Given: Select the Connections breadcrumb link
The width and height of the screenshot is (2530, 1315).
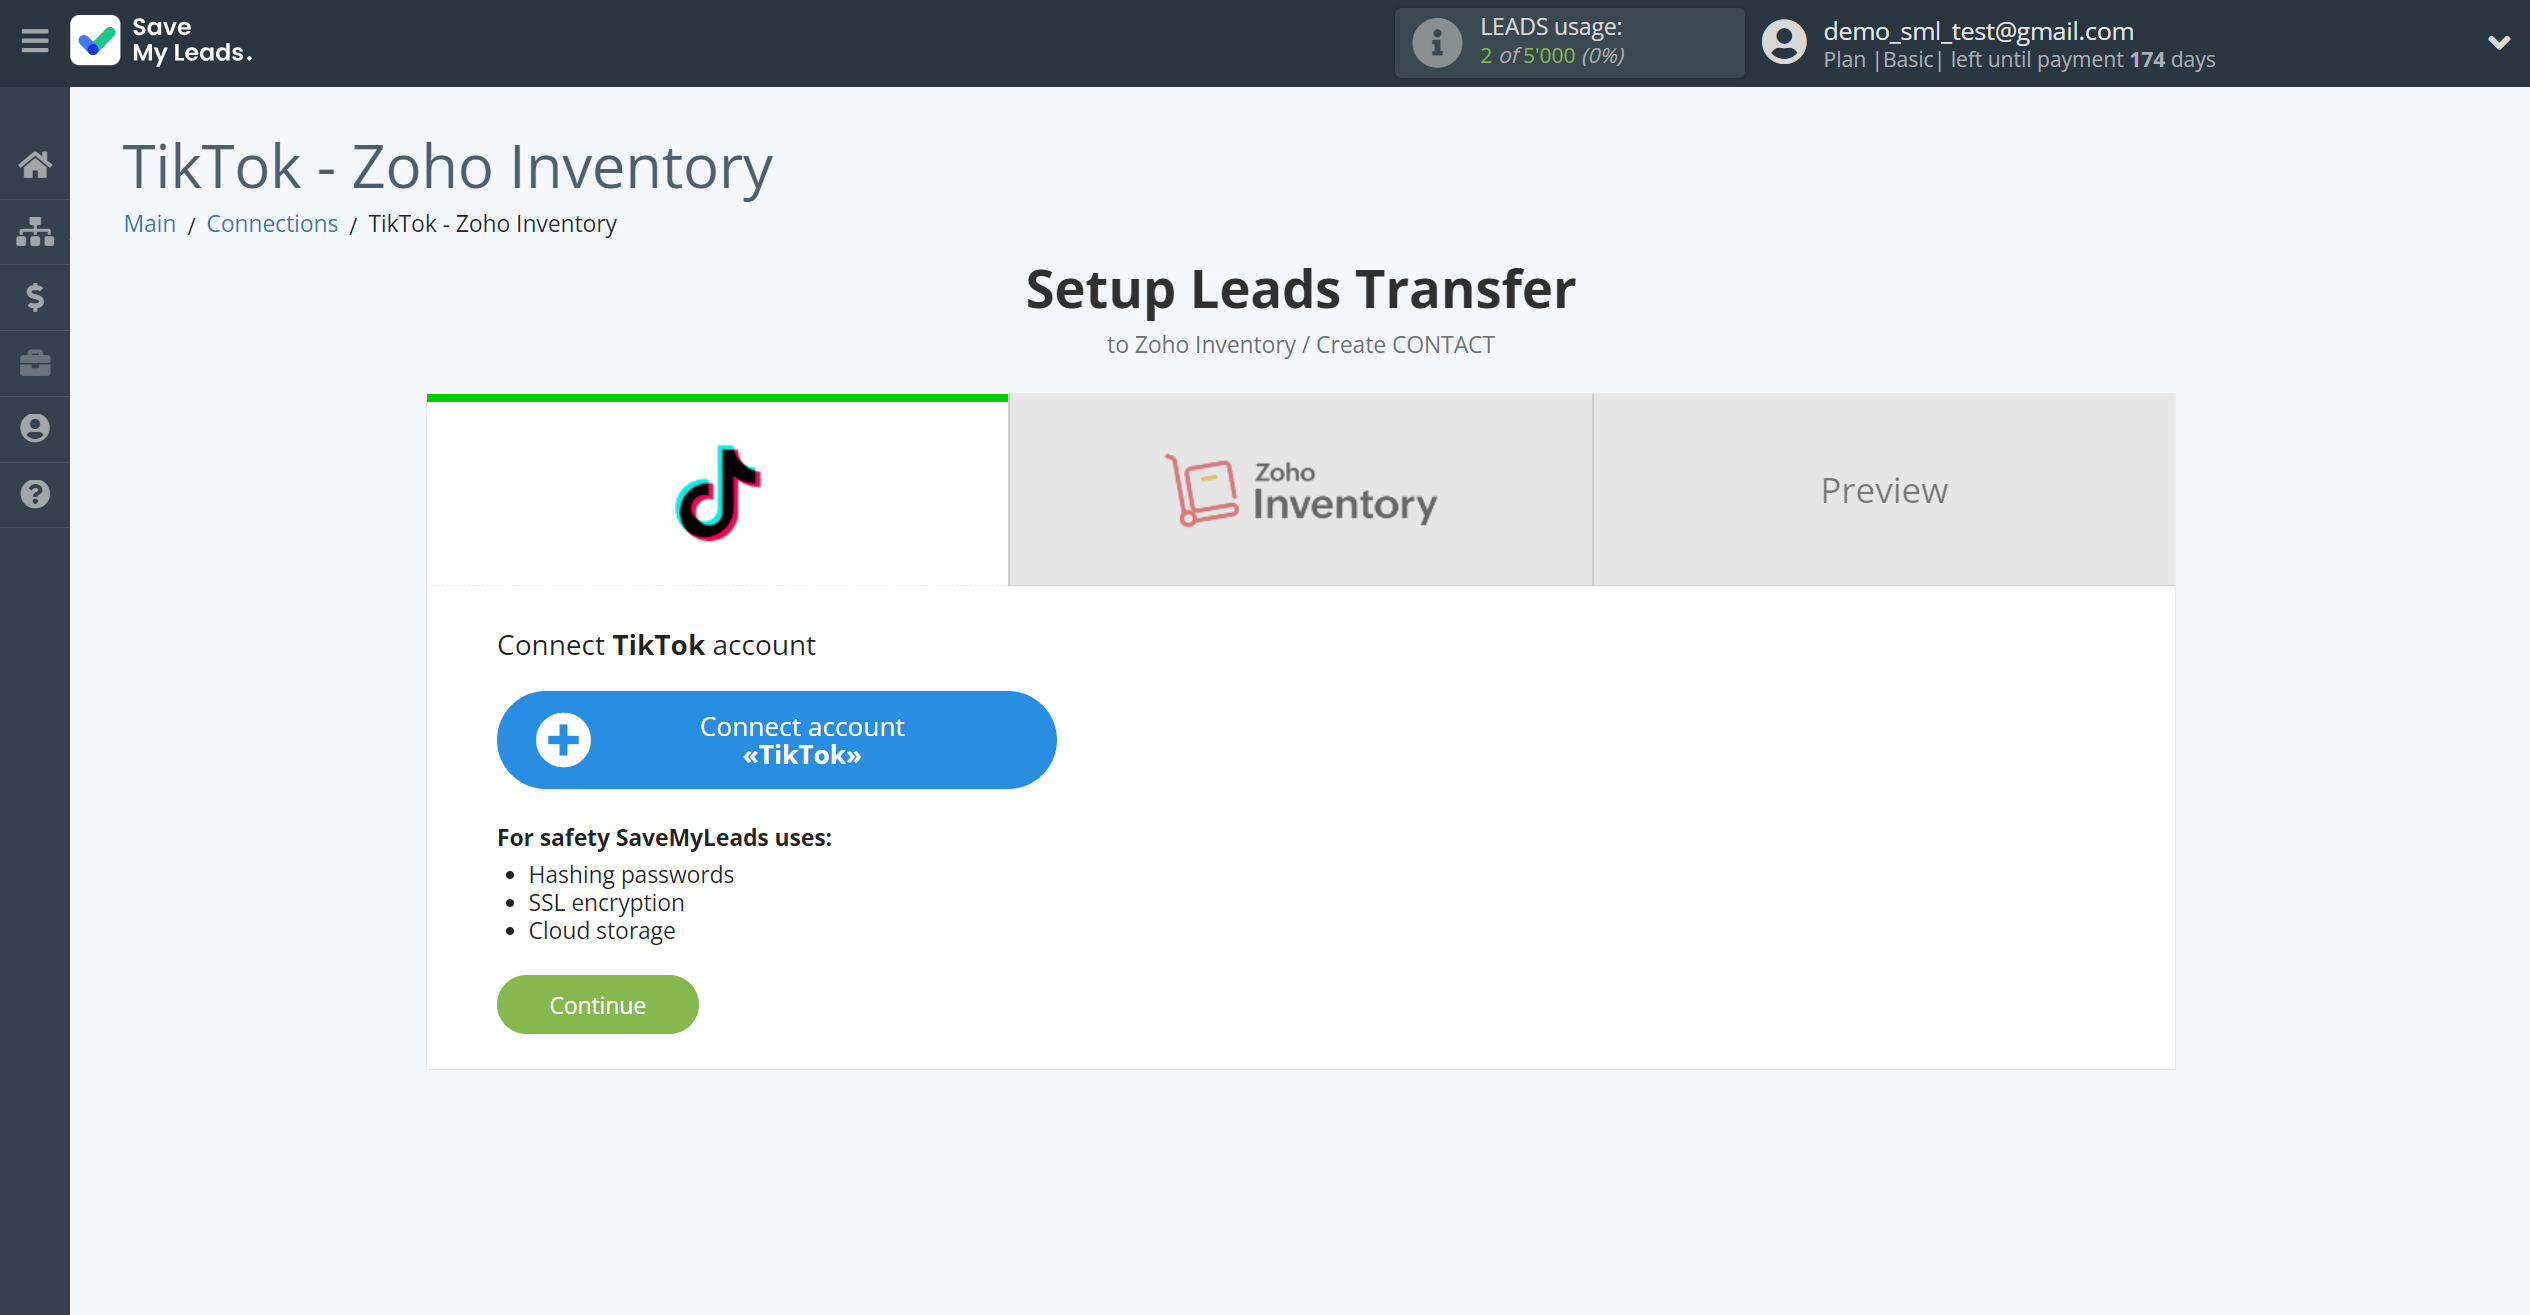Looking at the screenshot, I should pos(273,223).
